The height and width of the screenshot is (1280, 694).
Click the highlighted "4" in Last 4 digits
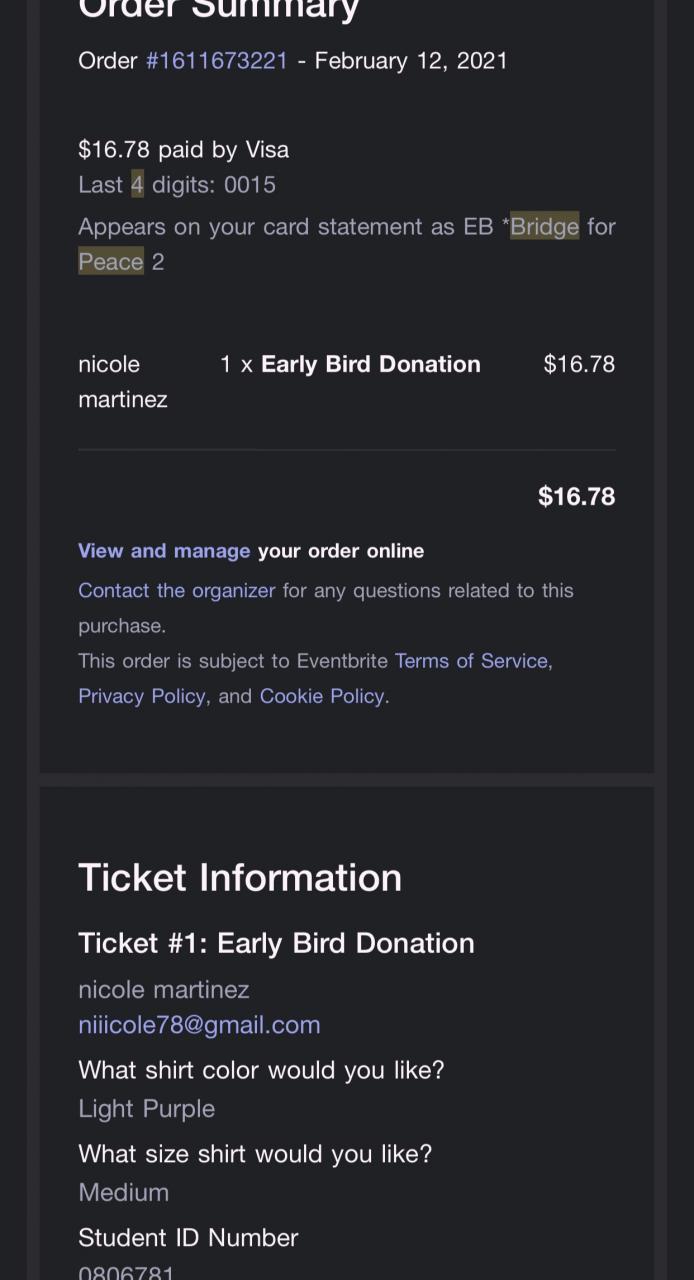(x=137, y=185)
